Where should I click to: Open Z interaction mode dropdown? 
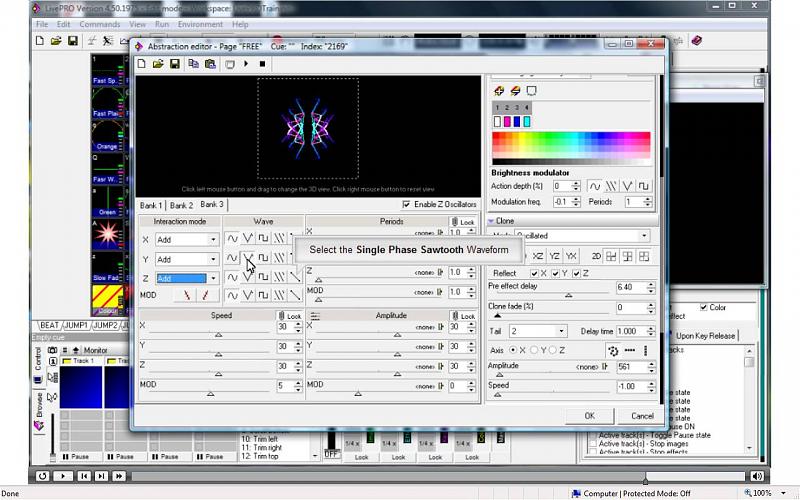[213, 279]
